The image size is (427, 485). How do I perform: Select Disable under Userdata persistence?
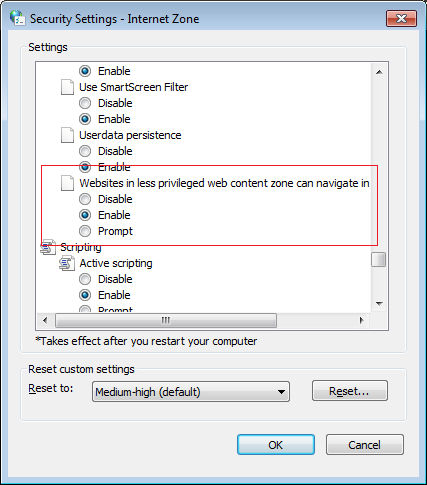point(85,151)
